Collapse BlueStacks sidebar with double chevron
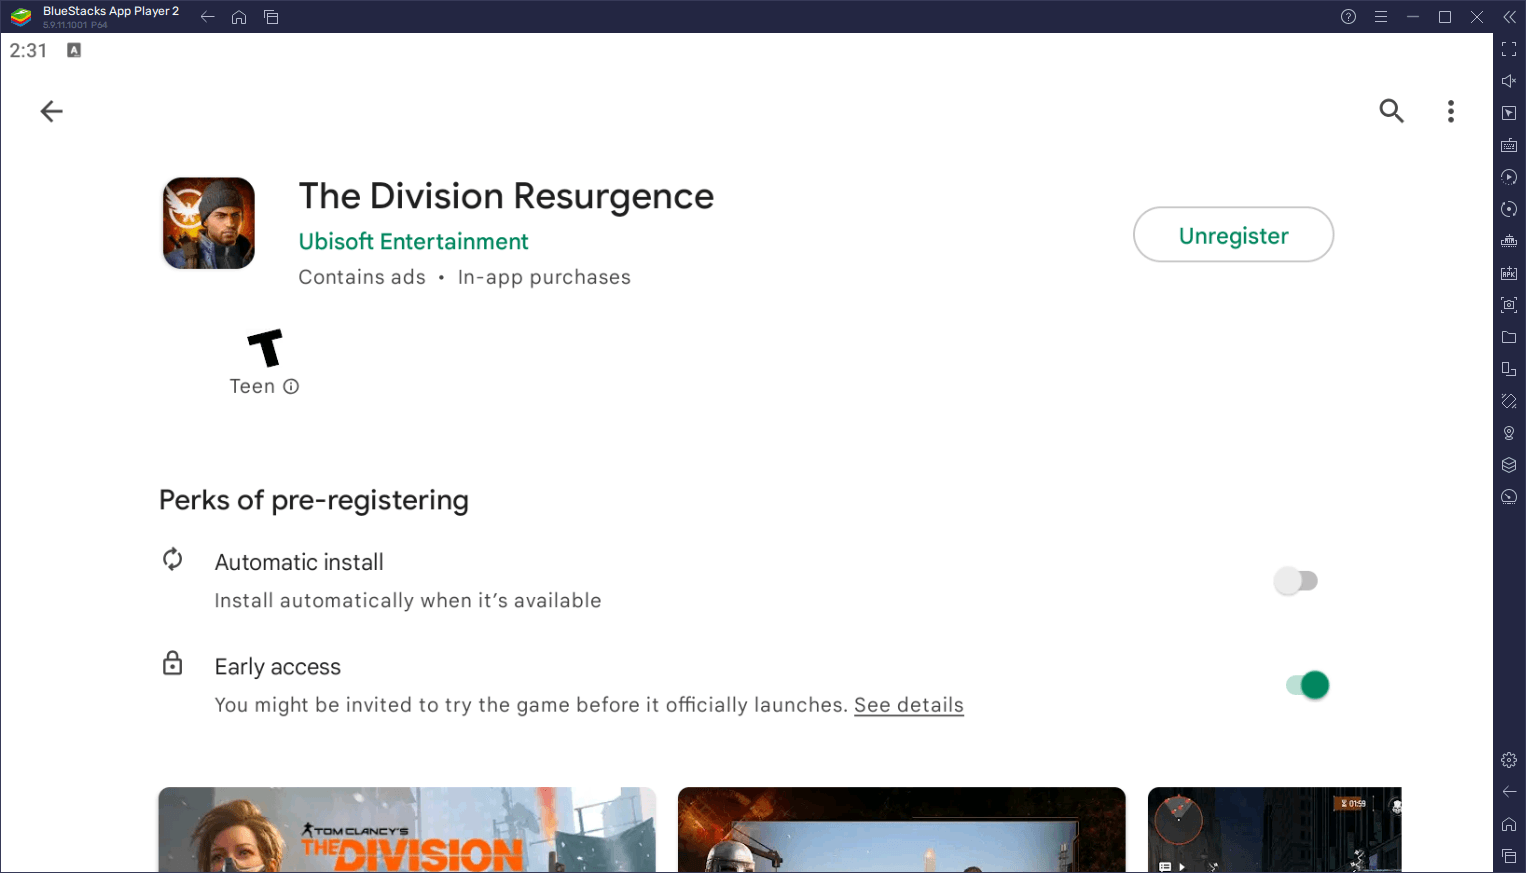This screenshot has width=1526, height=873. coord(1509,17)
